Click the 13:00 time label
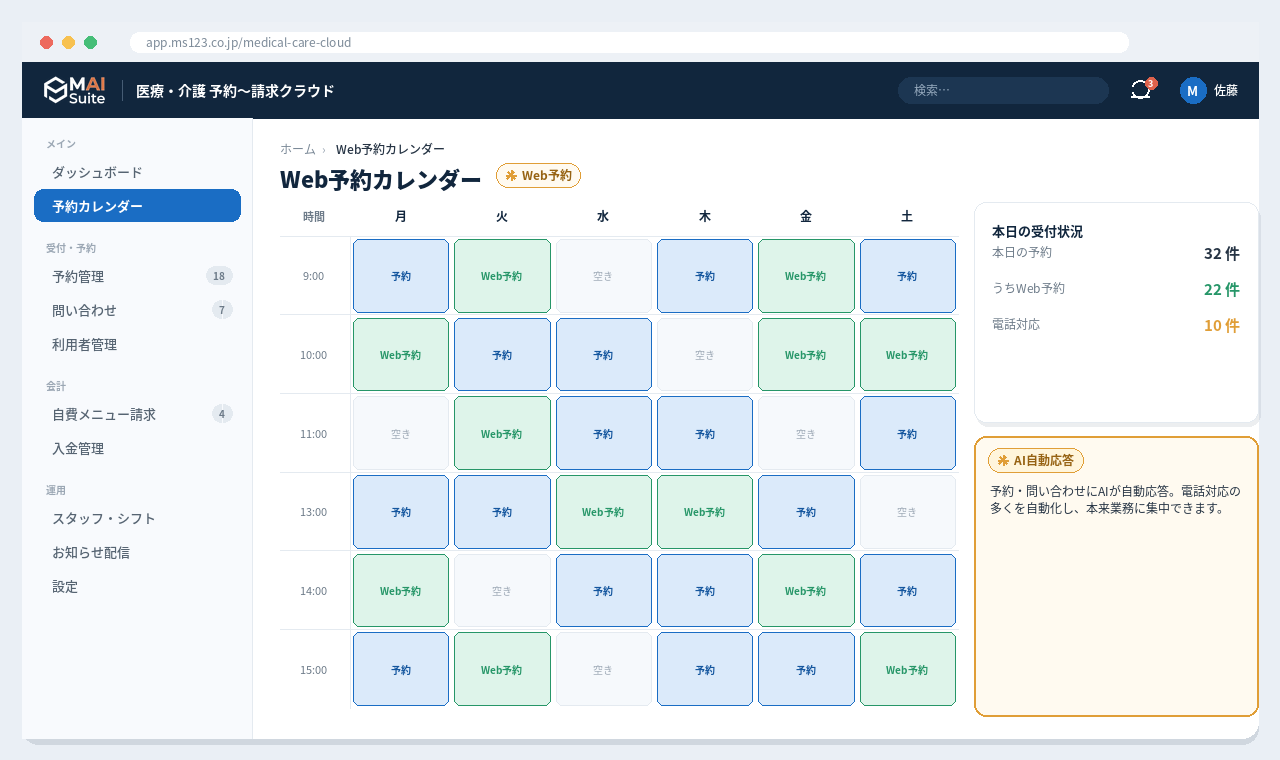The image size is (1280, 760). coord(314,512)
